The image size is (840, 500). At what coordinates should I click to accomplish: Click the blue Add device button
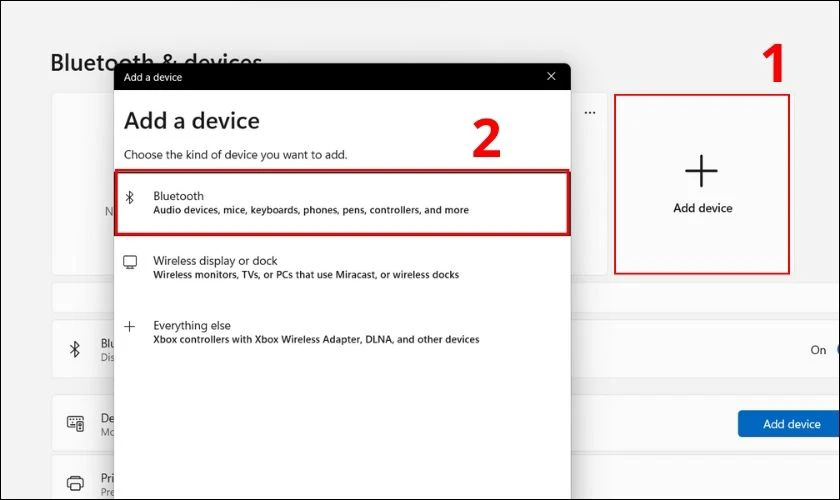click(x=789, y=424)
